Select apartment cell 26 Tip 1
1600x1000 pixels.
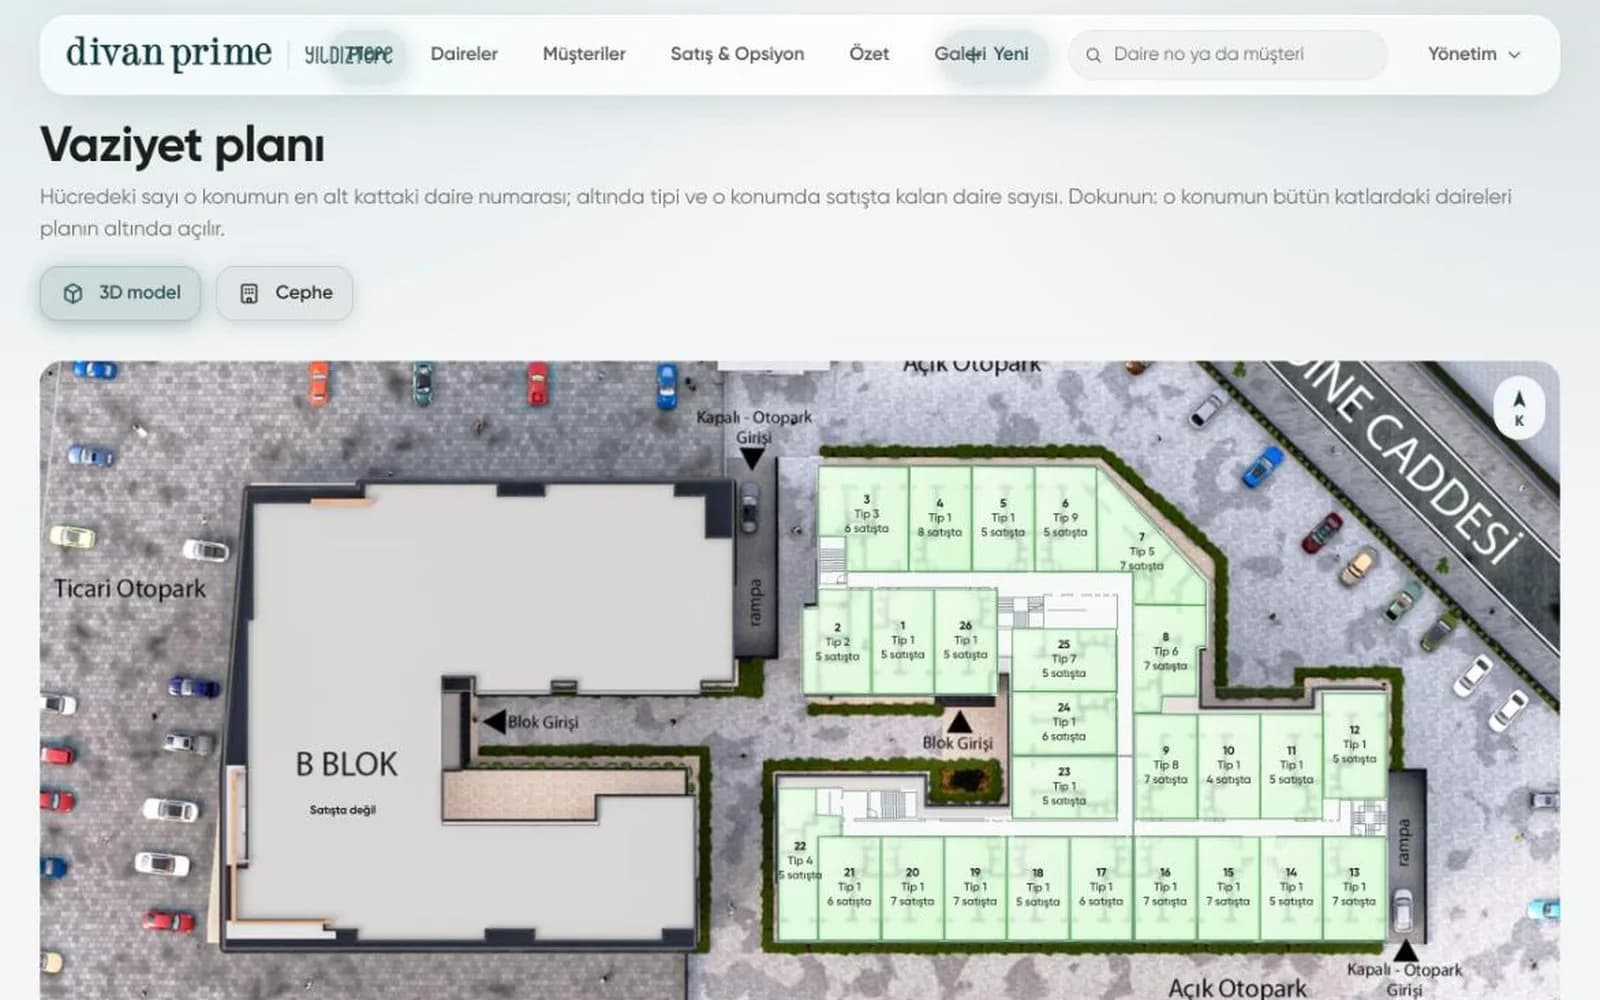point(965,640)
